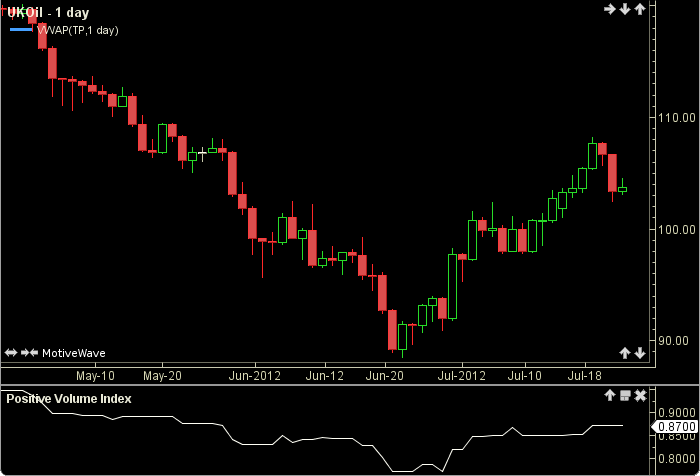Screen dimensions: 700x476
Task: Click the 0.9000 indicator axis label
Action: [677, 413]
